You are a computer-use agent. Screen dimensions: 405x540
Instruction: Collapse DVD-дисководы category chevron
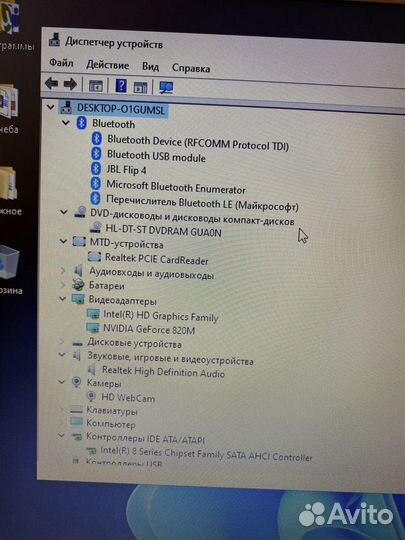coord(64,212)
